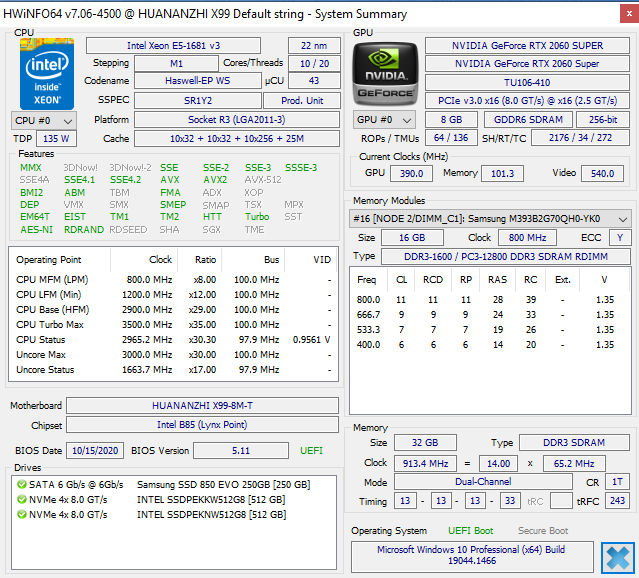Click the ECC Y field

click(x=620, y=238)
